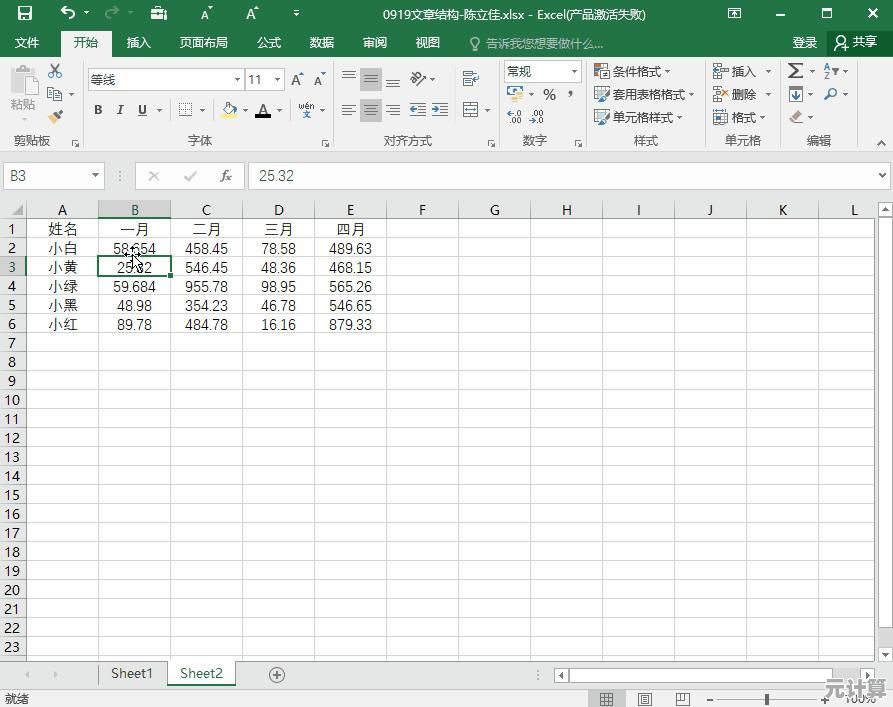Toggle bold formatting
This screenshot has width=893, height=707.
[x=98, y=110]
